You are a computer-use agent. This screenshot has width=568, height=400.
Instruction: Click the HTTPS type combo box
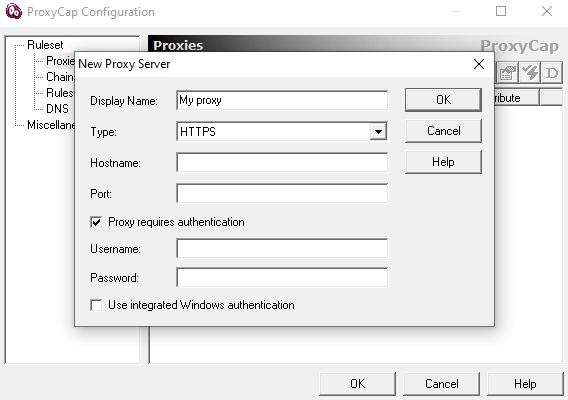[282, 132]
